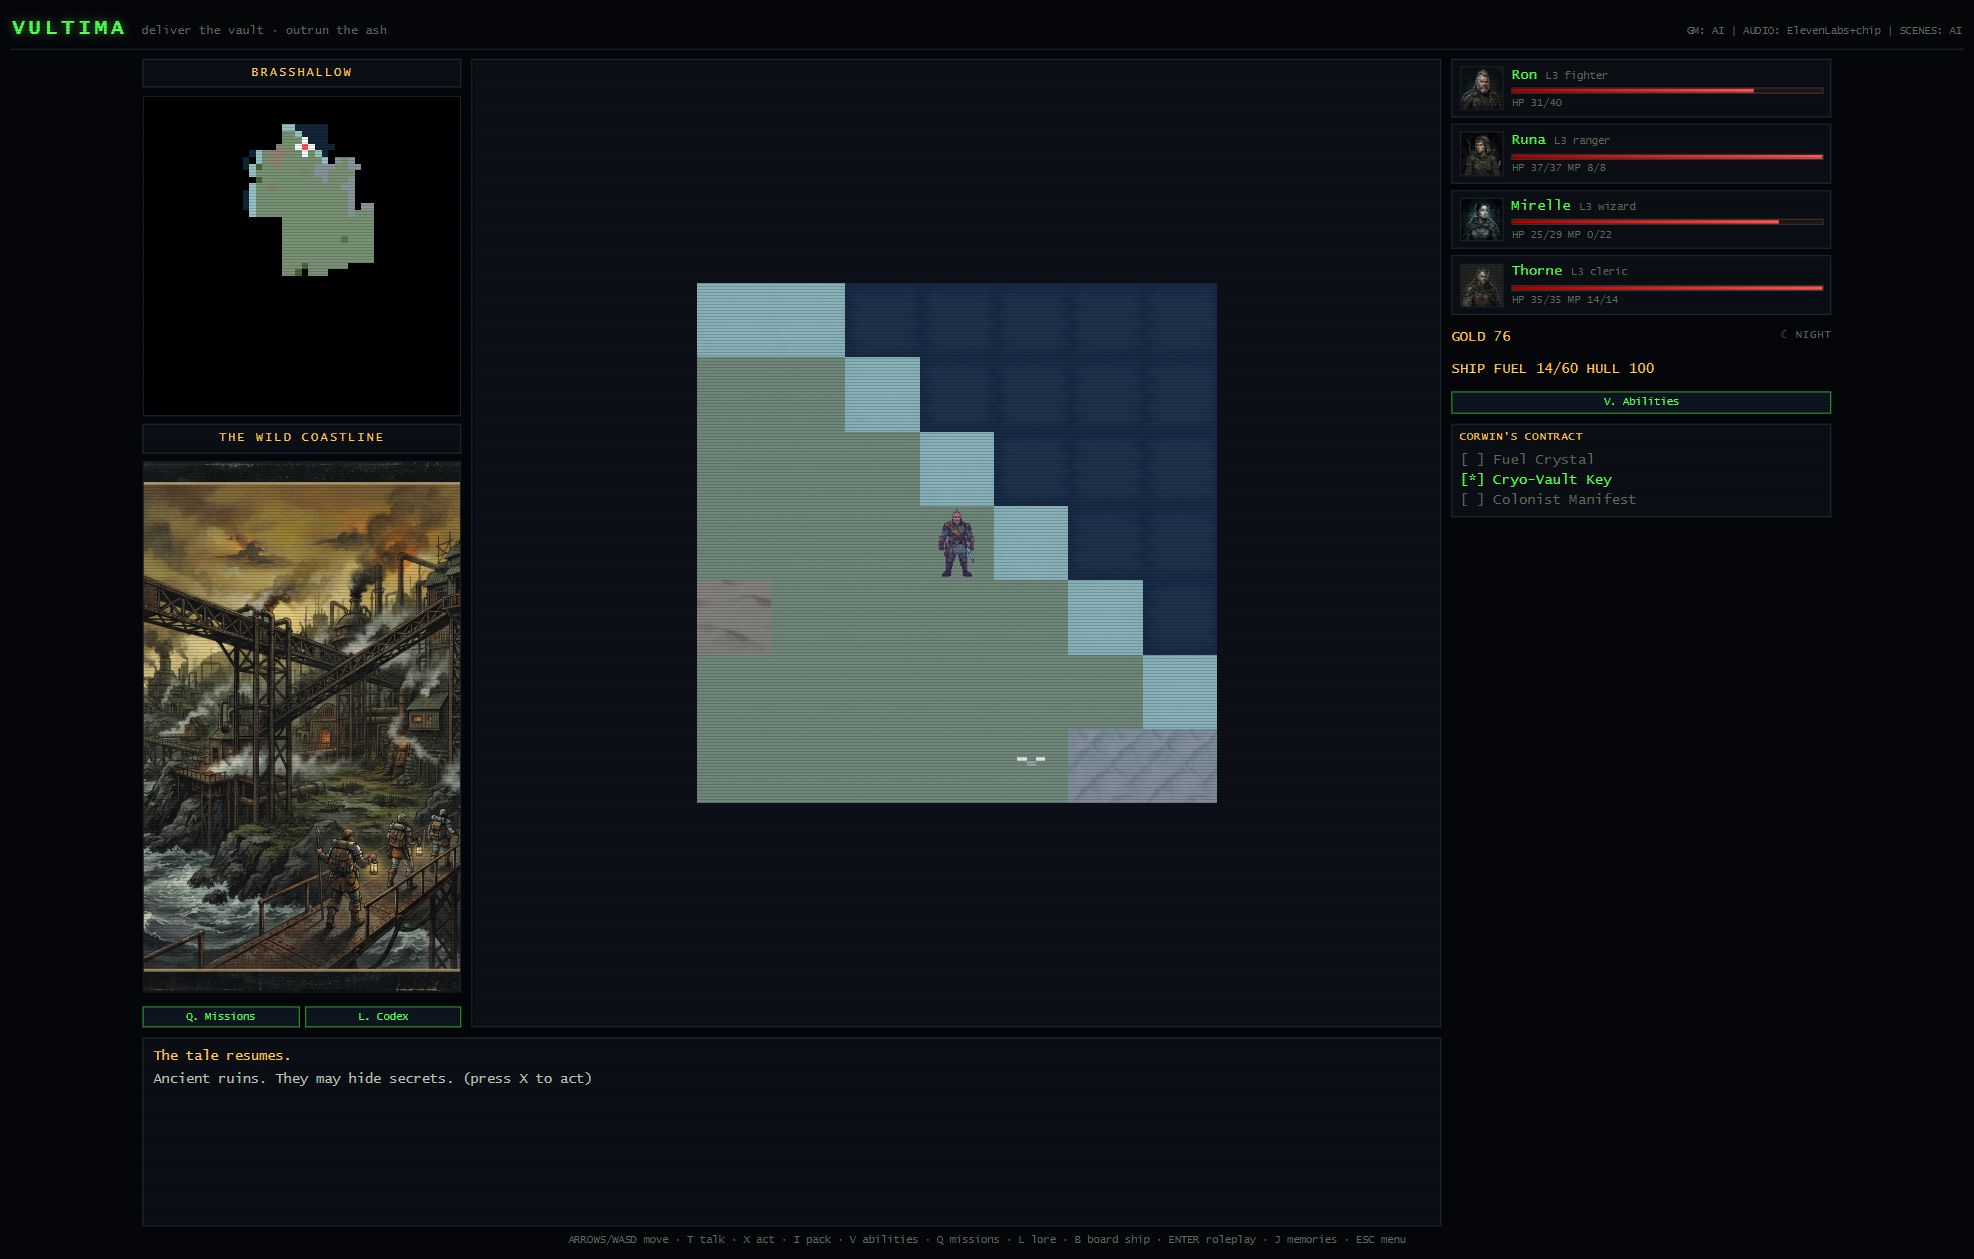
Task: Click the BRASSHALLOW location header
Action: point(302,73)
